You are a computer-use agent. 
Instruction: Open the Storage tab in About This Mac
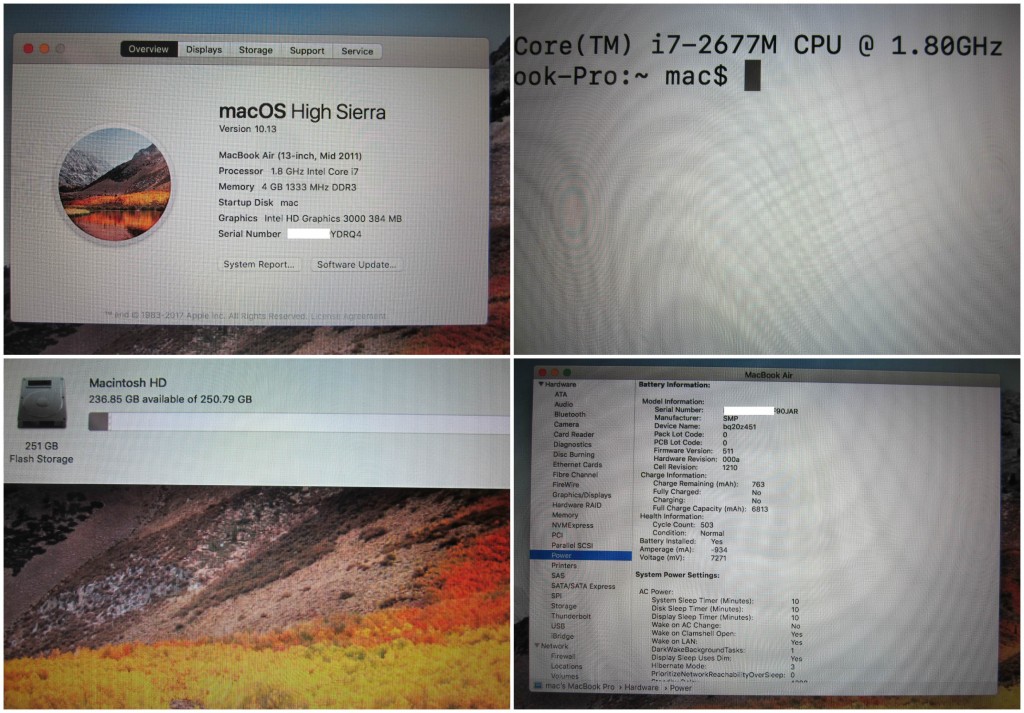[255, 50]
